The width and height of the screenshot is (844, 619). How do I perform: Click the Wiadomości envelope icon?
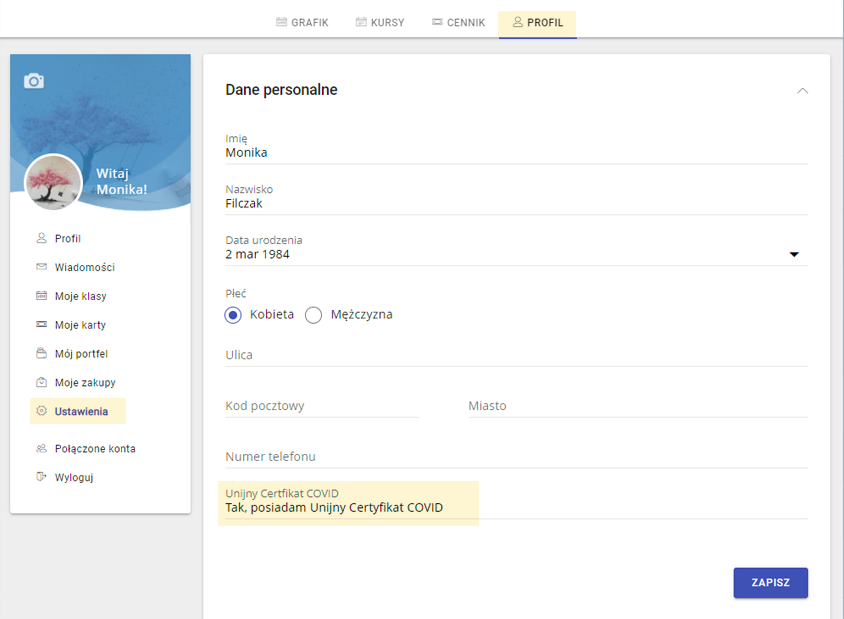[41, 267]
